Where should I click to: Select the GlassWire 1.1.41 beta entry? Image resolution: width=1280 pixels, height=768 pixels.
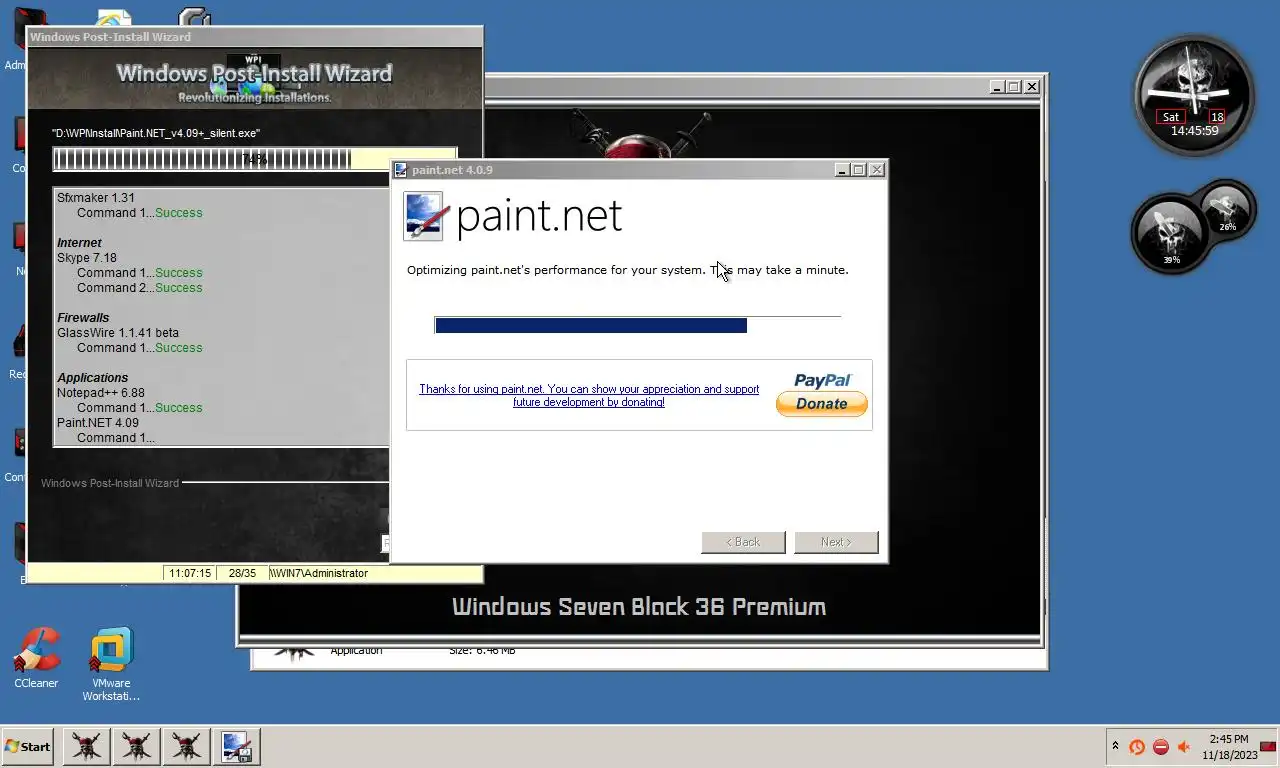click(118, 333)
